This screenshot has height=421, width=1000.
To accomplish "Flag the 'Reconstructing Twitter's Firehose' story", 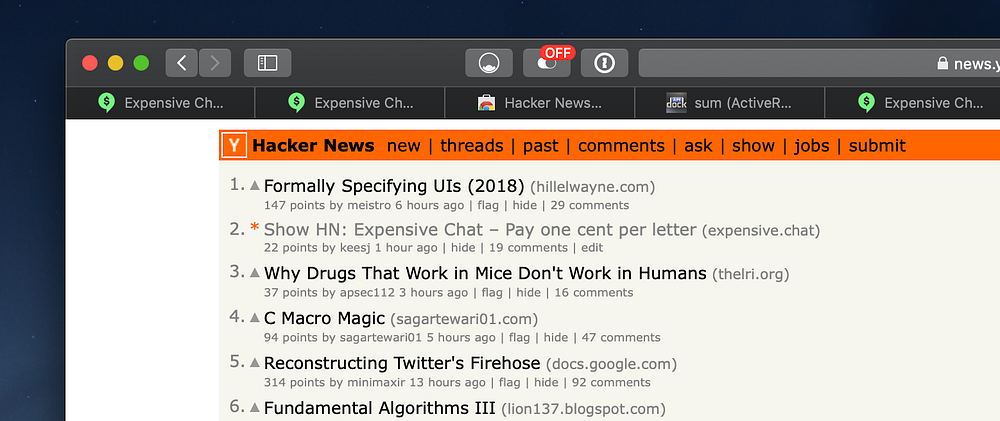I will click(x=510, y=383).
